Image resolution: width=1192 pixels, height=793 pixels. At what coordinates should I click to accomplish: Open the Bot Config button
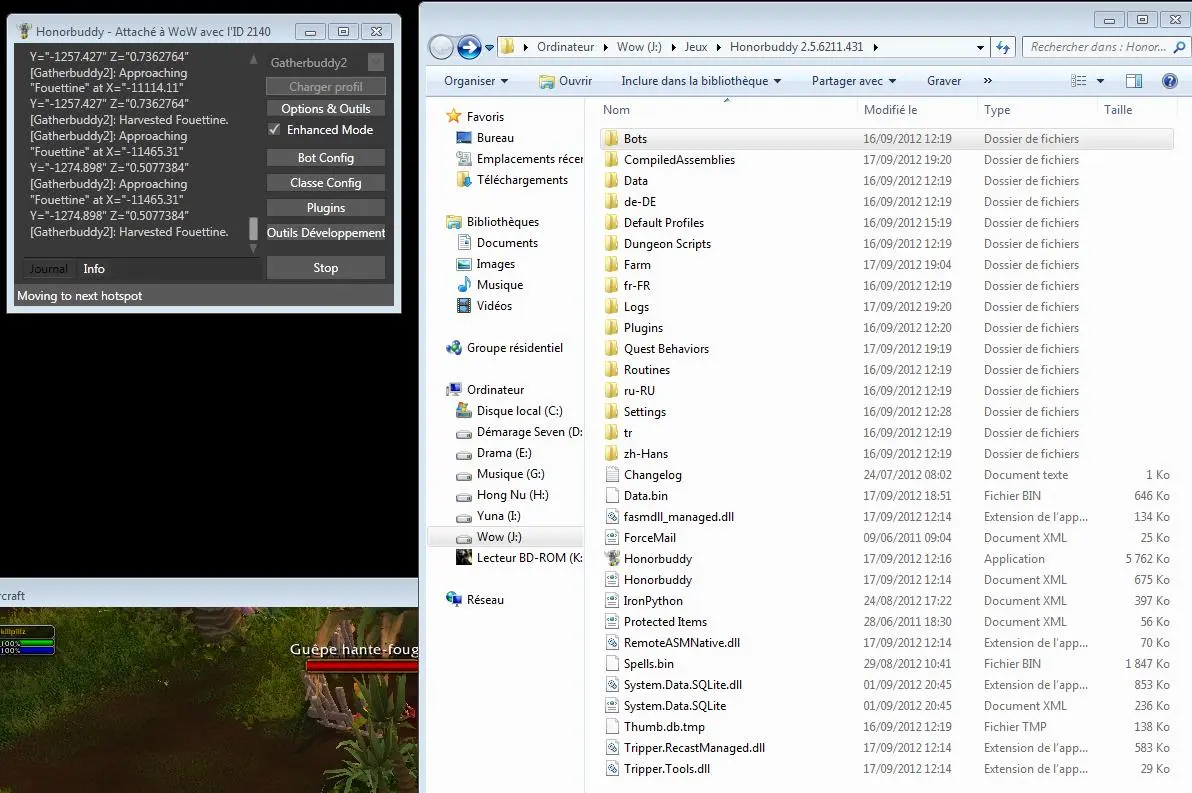click(x=326, y=158)
